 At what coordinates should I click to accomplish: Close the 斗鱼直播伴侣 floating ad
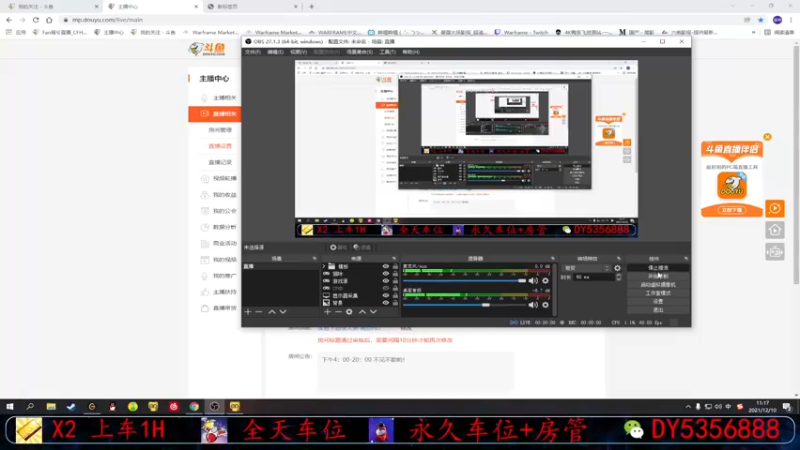767,137
